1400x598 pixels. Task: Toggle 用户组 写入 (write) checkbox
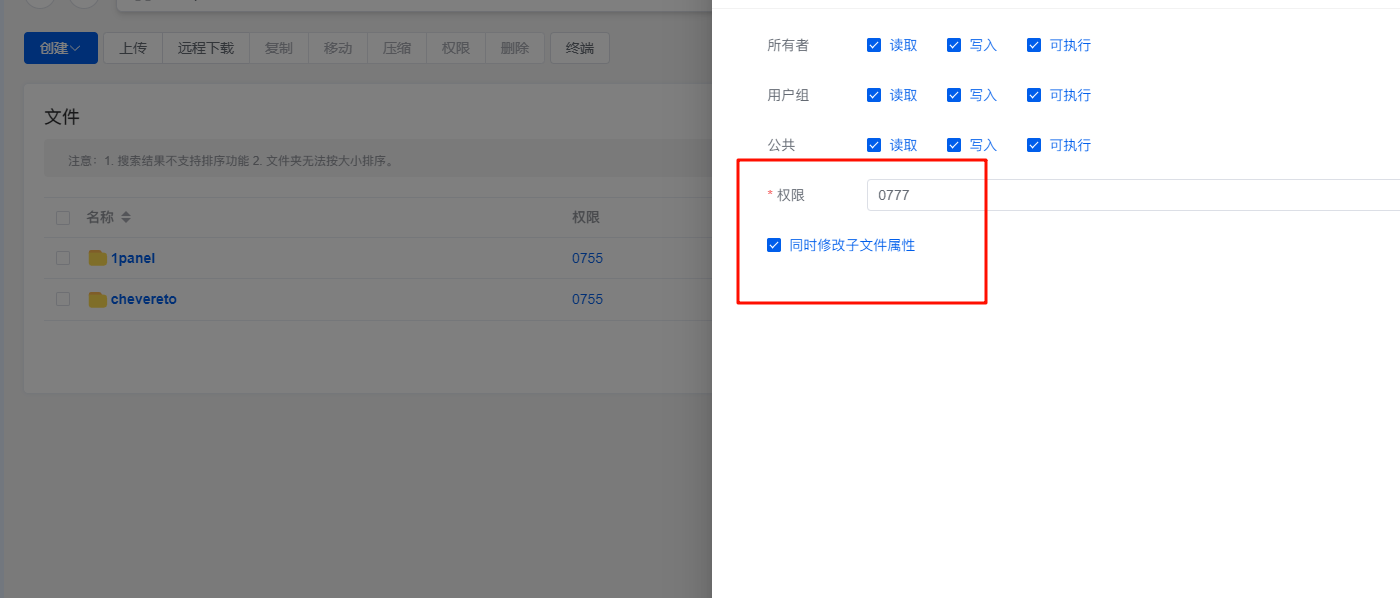pos(954,95)
